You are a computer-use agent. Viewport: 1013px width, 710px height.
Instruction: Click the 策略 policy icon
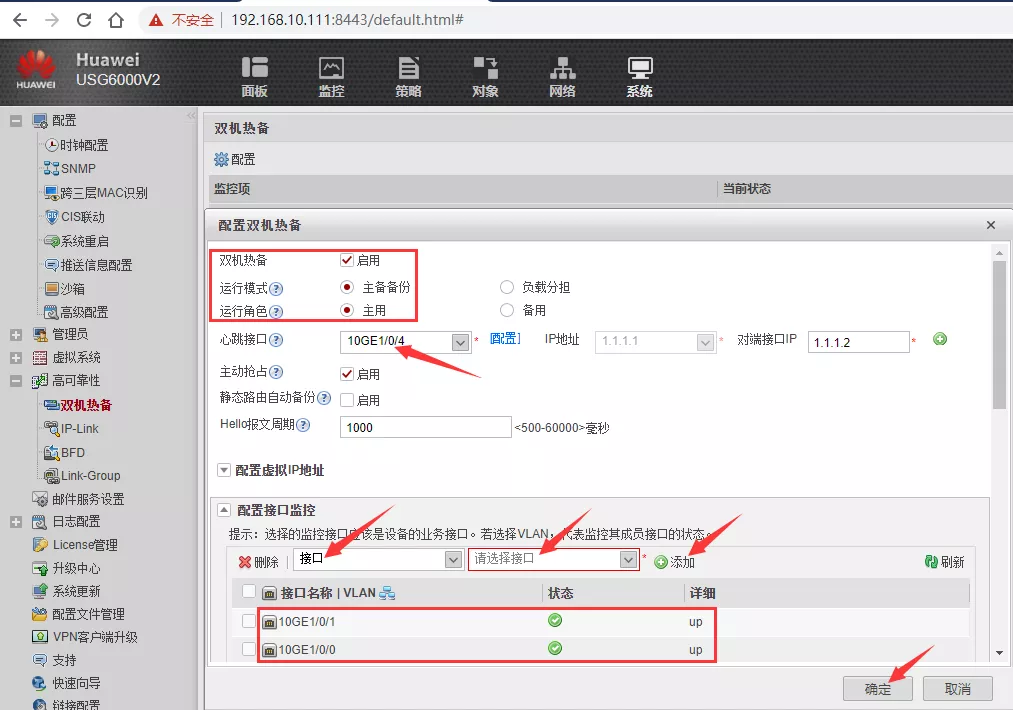coord(408,69)
